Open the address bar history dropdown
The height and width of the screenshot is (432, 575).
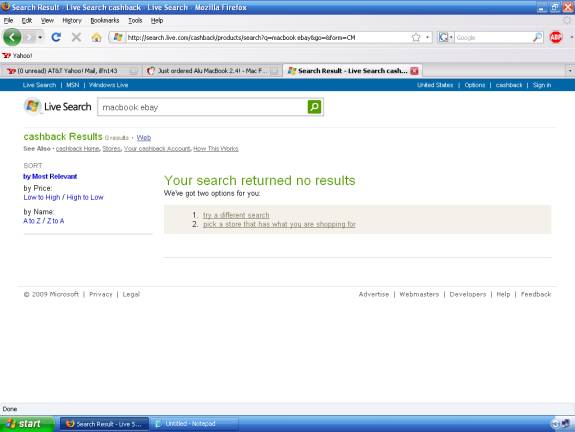(427, 37)
